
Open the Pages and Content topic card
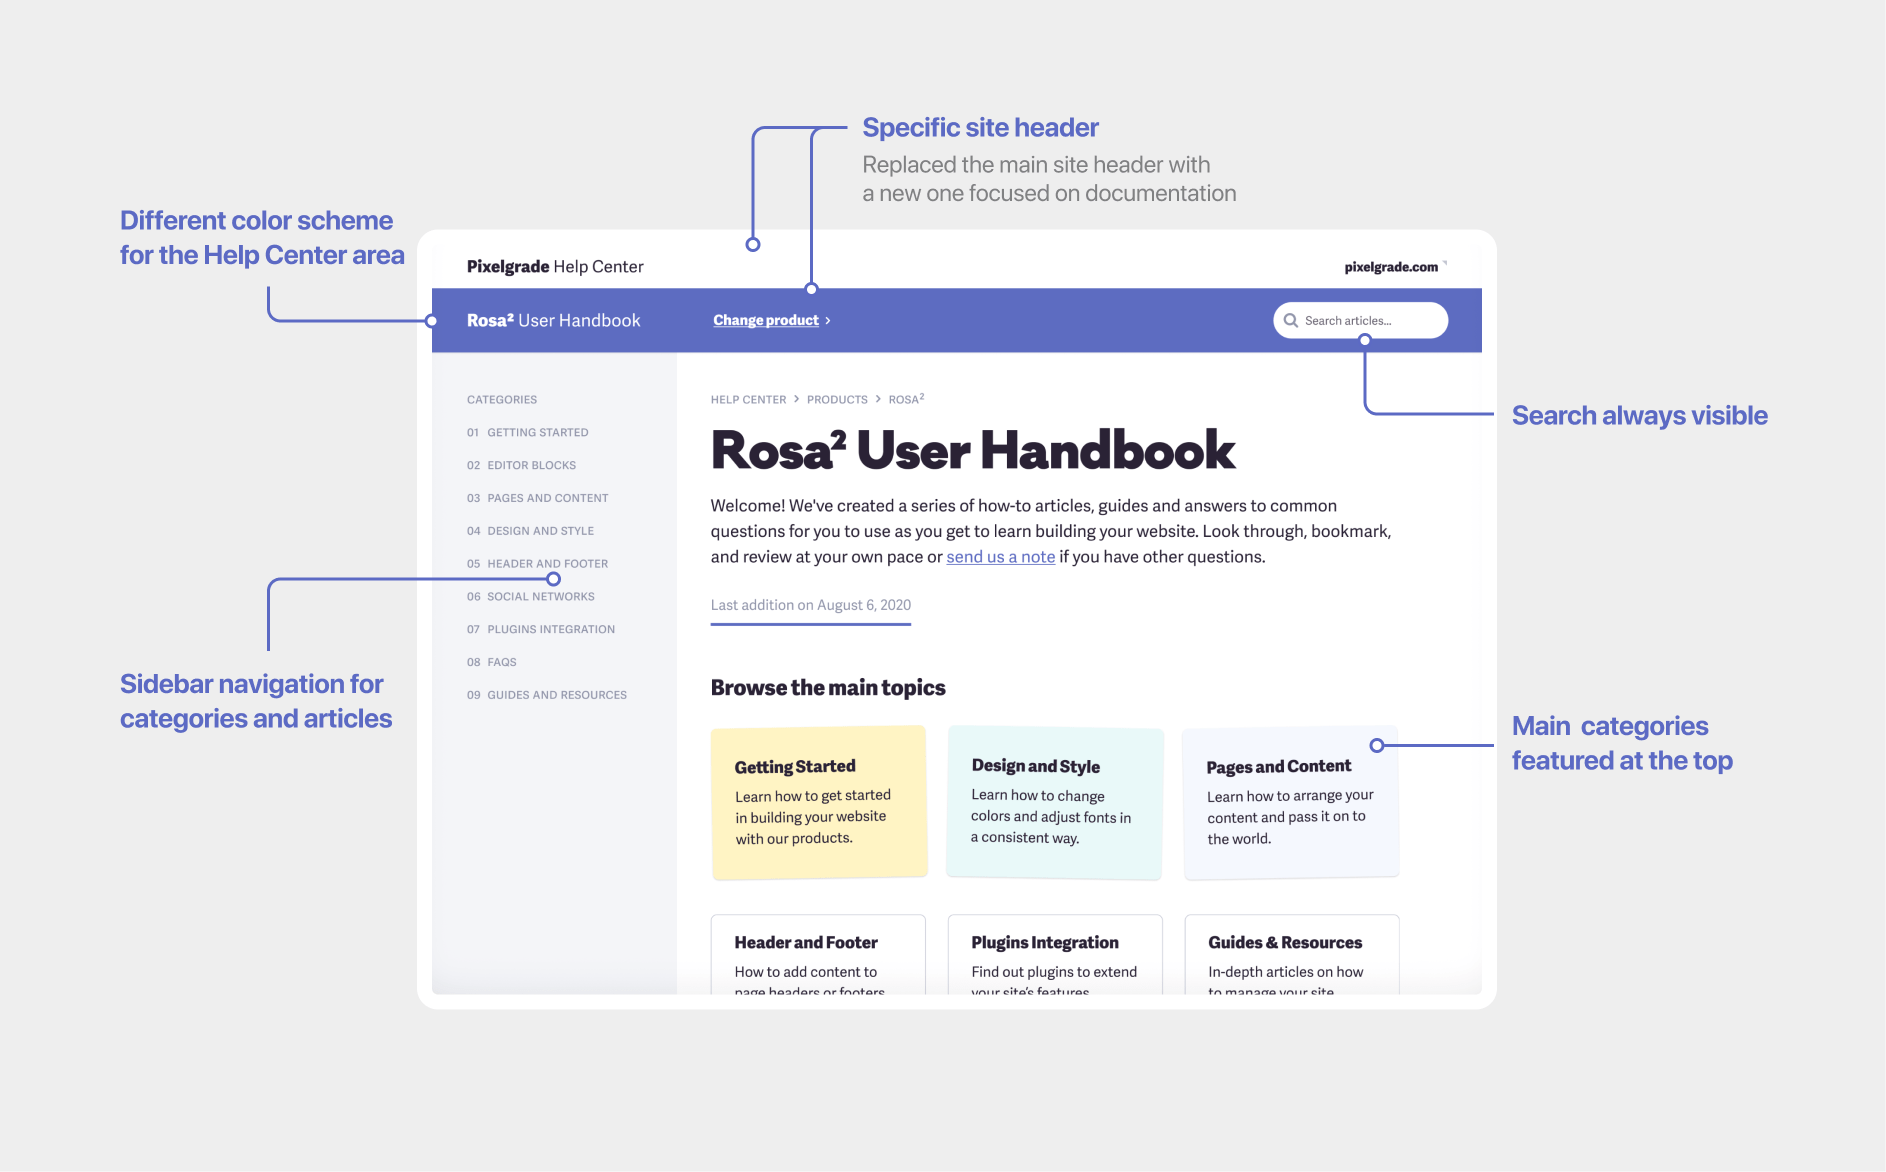tap(1291, 803)
